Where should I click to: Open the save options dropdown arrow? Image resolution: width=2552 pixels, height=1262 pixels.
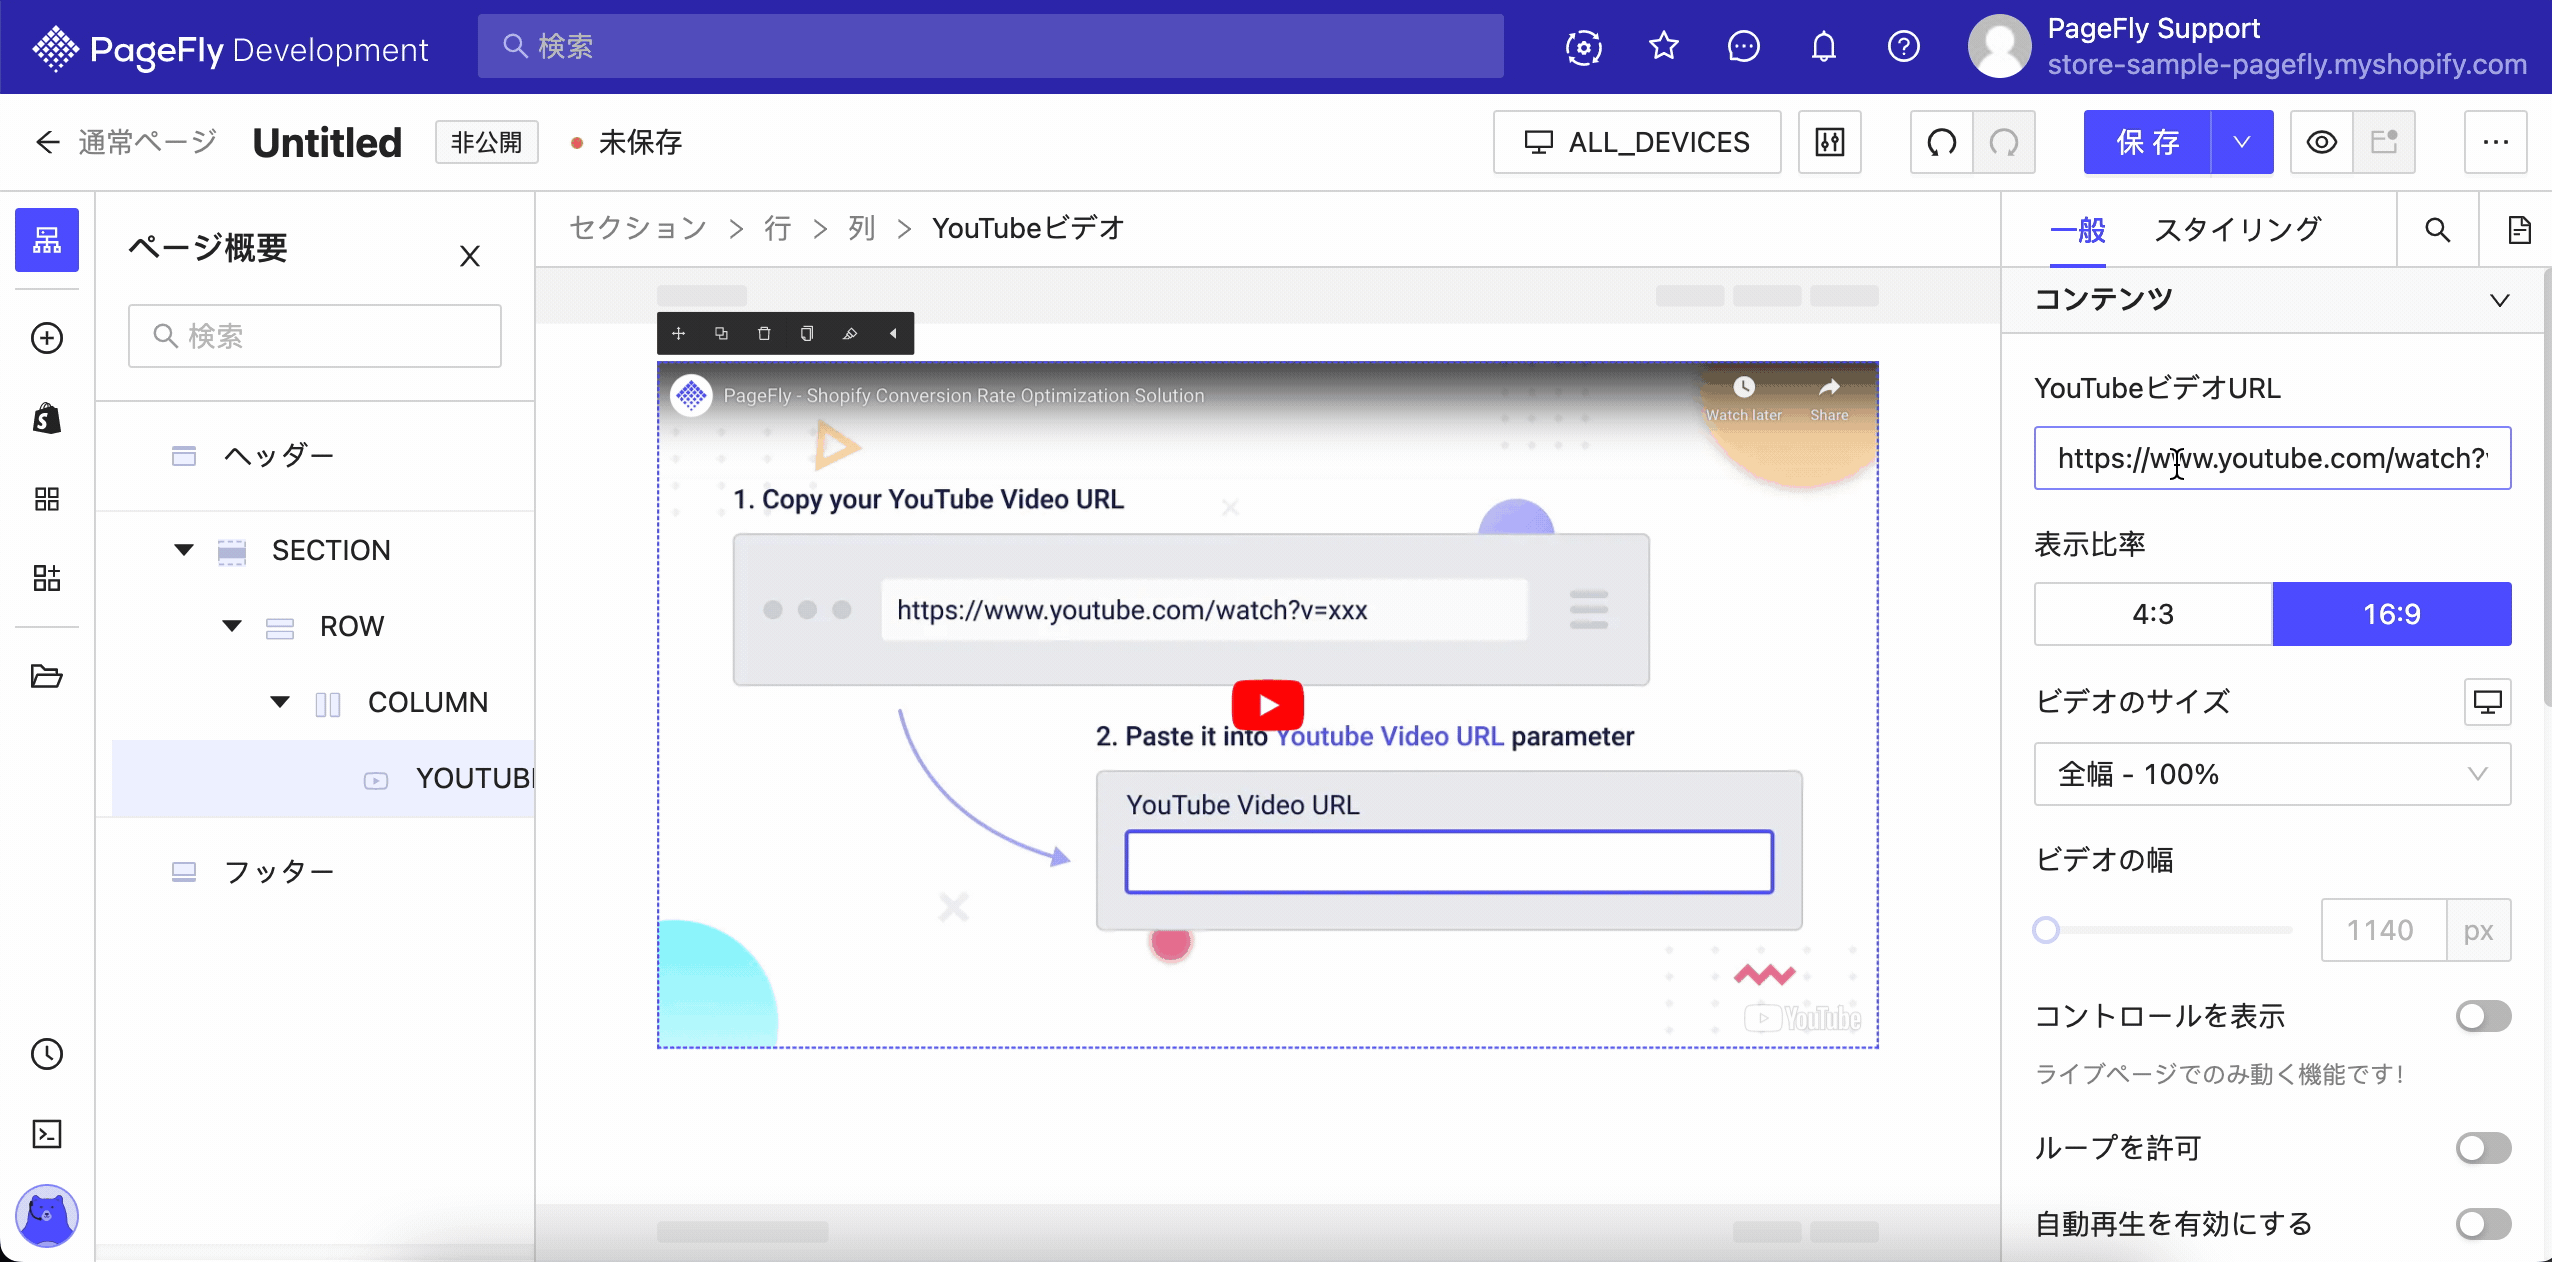point(2242,142)
